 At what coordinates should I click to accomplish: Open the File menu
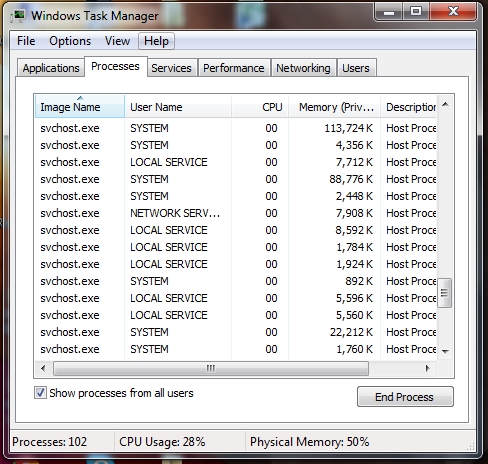(x=26, y=41)
